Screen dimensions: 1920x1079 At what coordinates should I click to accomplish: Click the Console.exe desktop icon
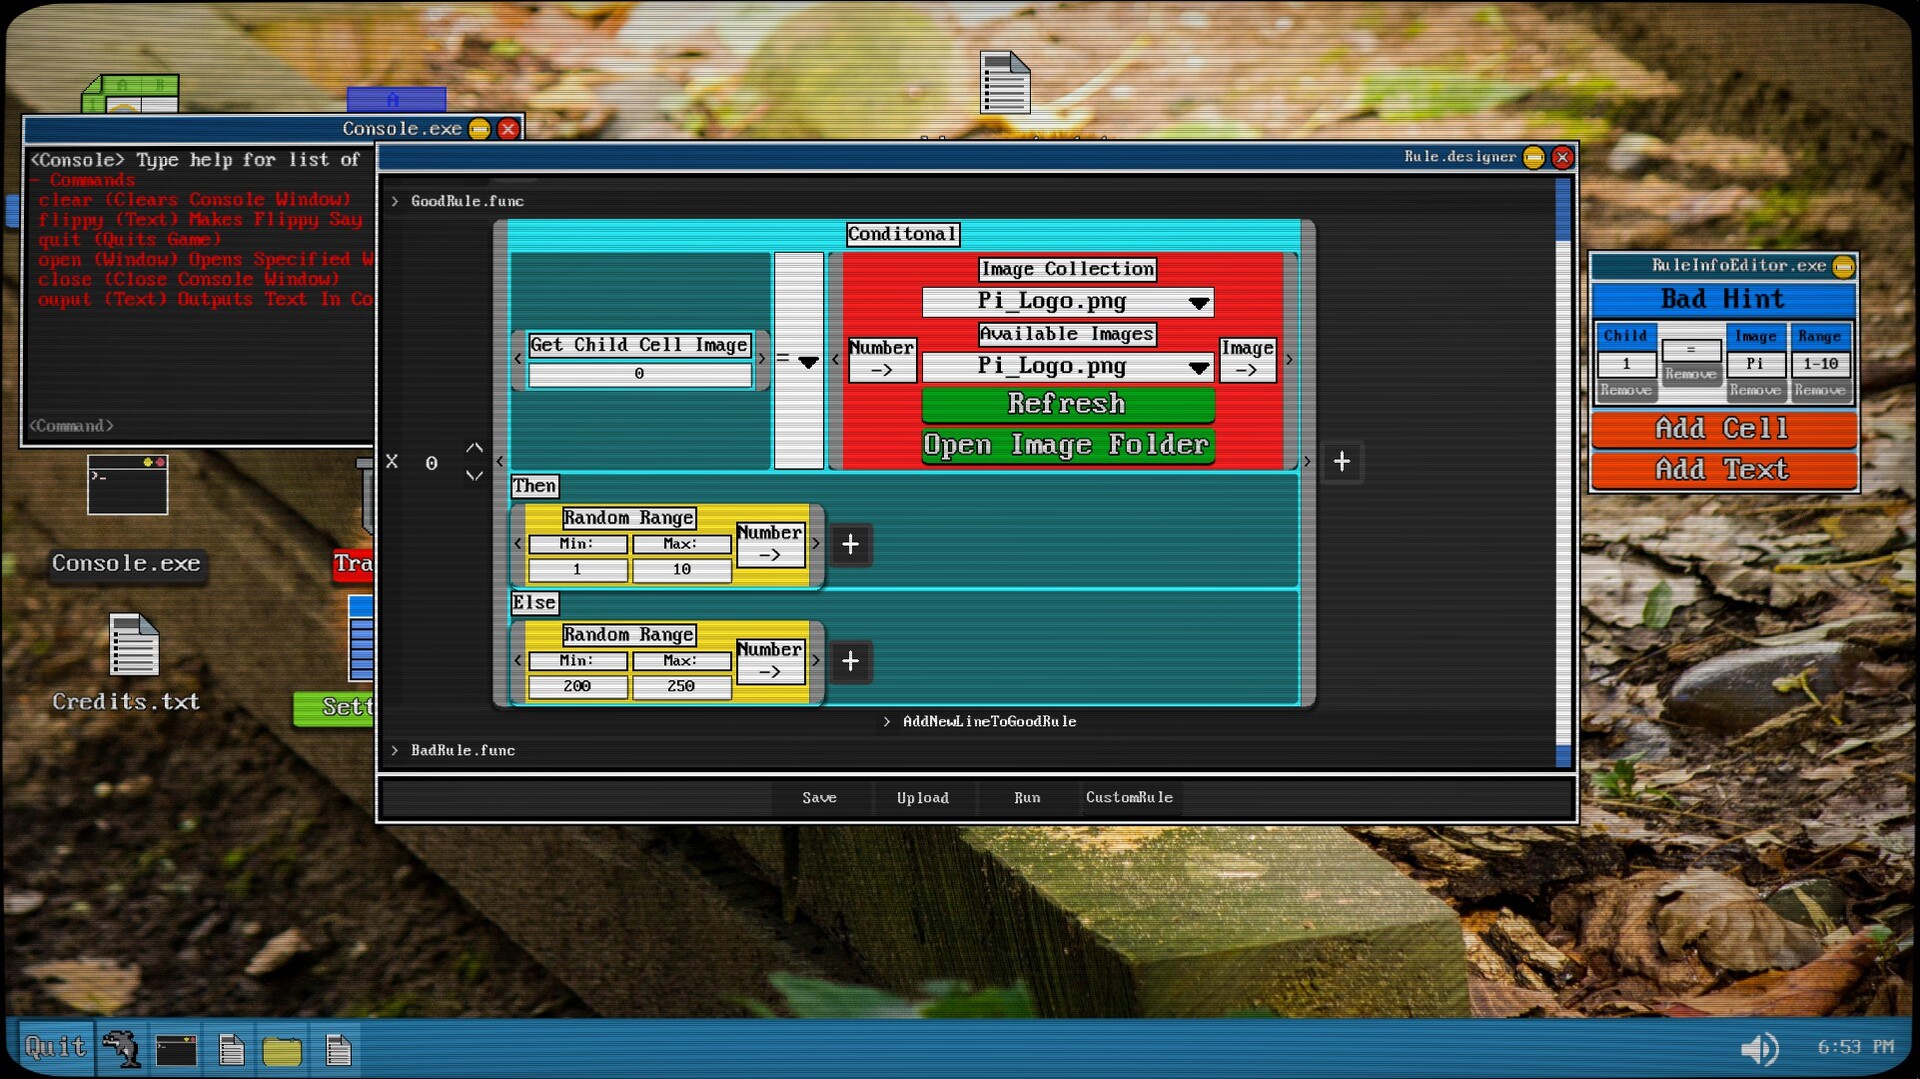coord(127,487)
